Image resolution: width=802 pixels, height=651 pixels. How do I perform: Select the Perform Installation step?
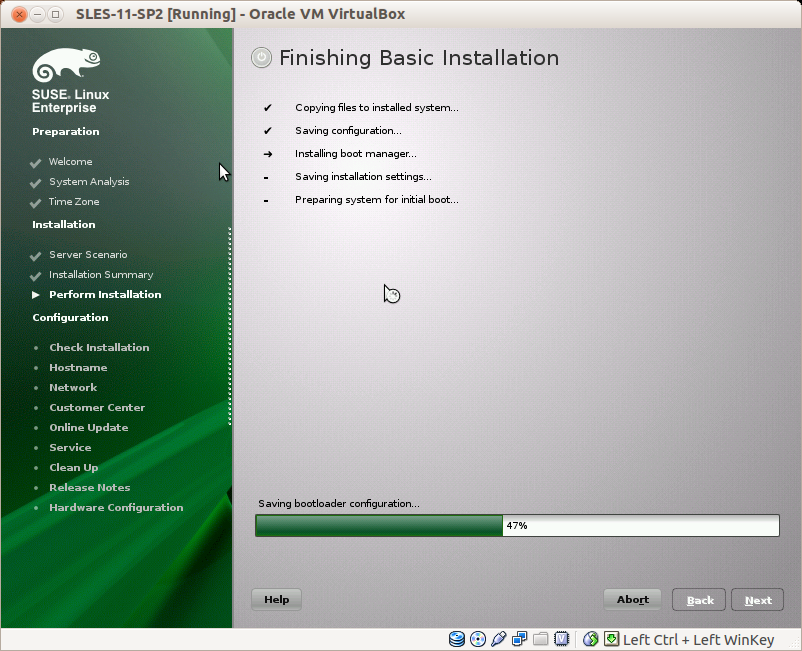(x=105, y=295)
